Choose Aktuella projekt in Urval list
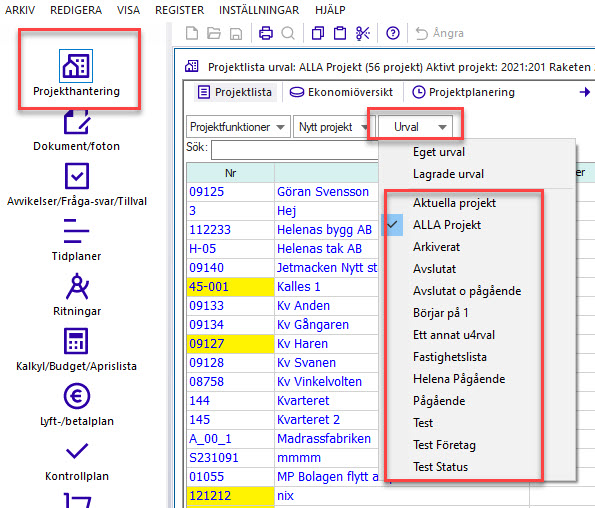The image size is (595, 508). [454, 203]
